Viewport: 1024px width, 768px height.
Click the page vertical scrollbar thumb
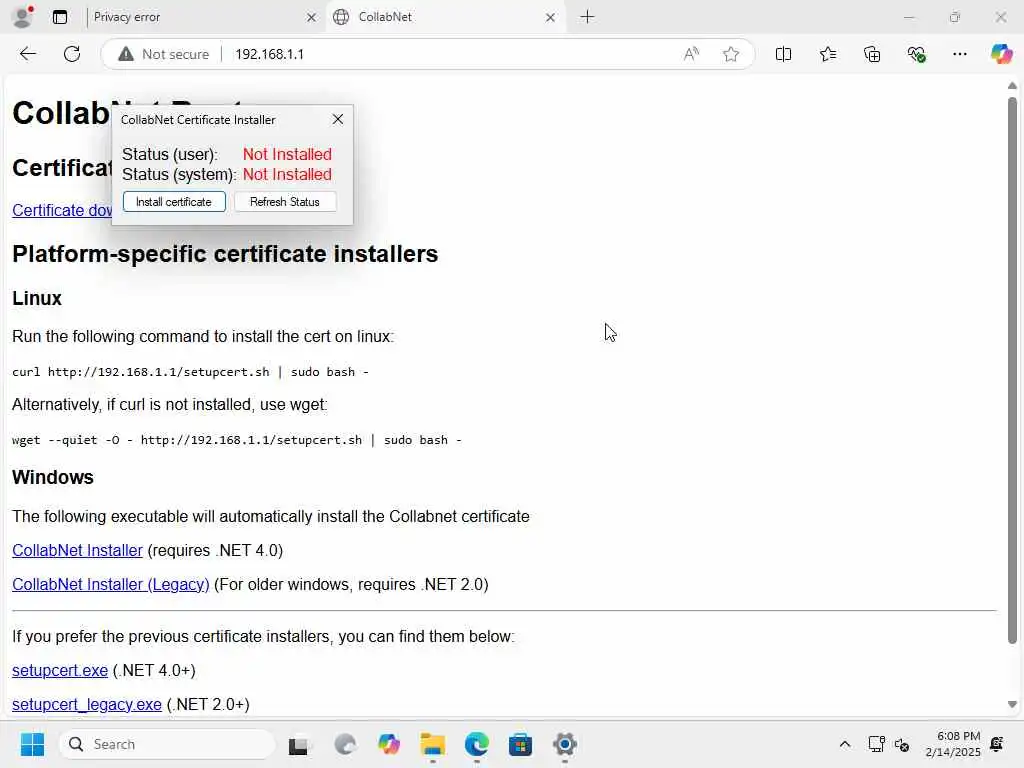tap(1012, 370)
